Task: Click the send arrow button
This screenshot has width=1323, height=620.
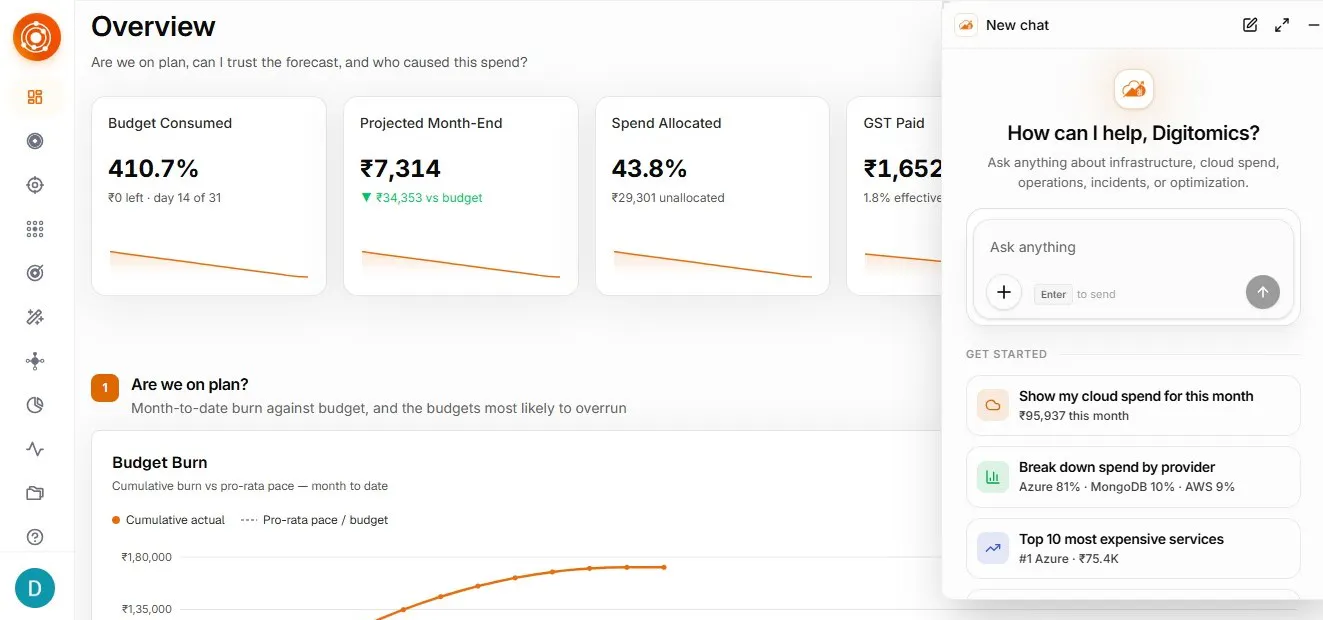Action: pos(1263,292)
